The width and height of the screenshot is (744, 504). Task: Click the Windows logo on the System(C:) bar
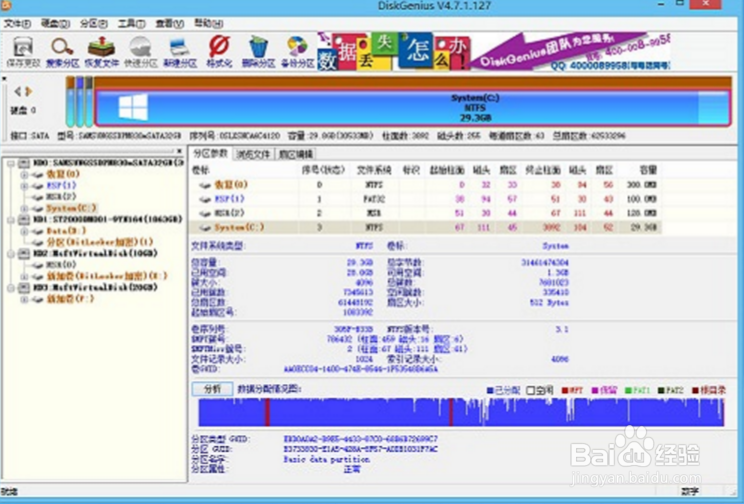pos(133,107)
